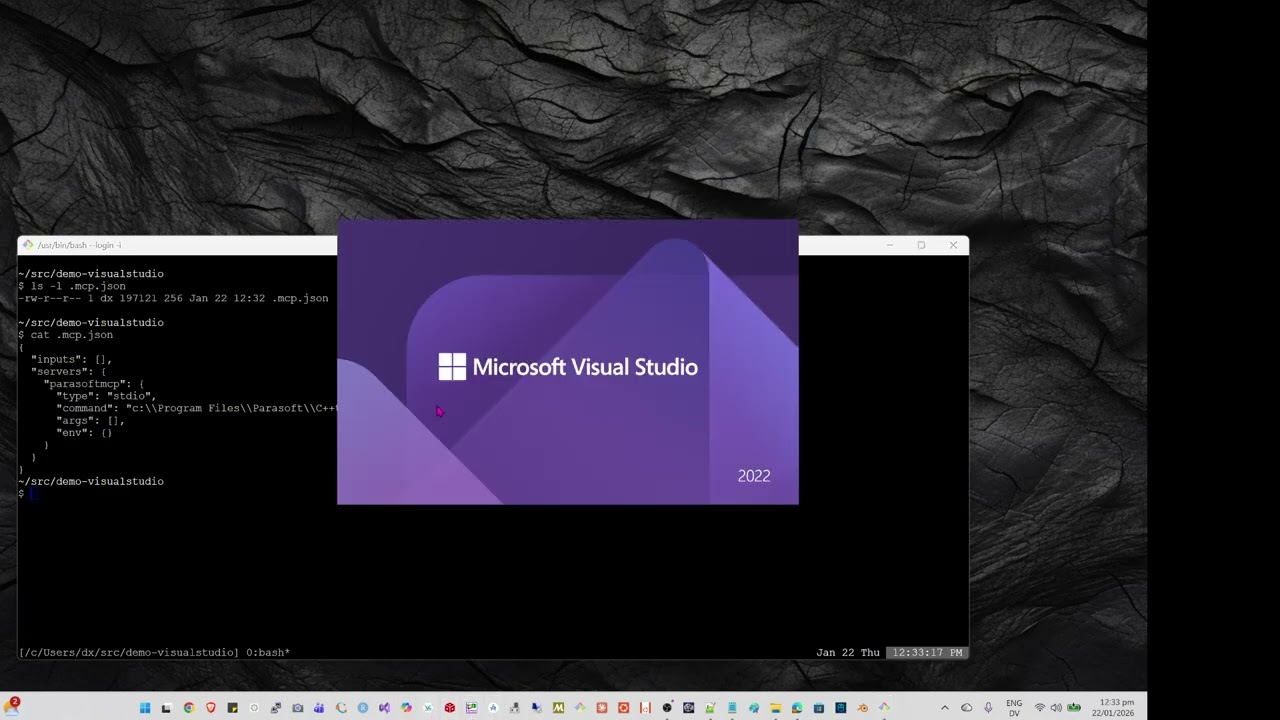
Task: Launch Blender from the taskbar
Action: click(863, 708)
